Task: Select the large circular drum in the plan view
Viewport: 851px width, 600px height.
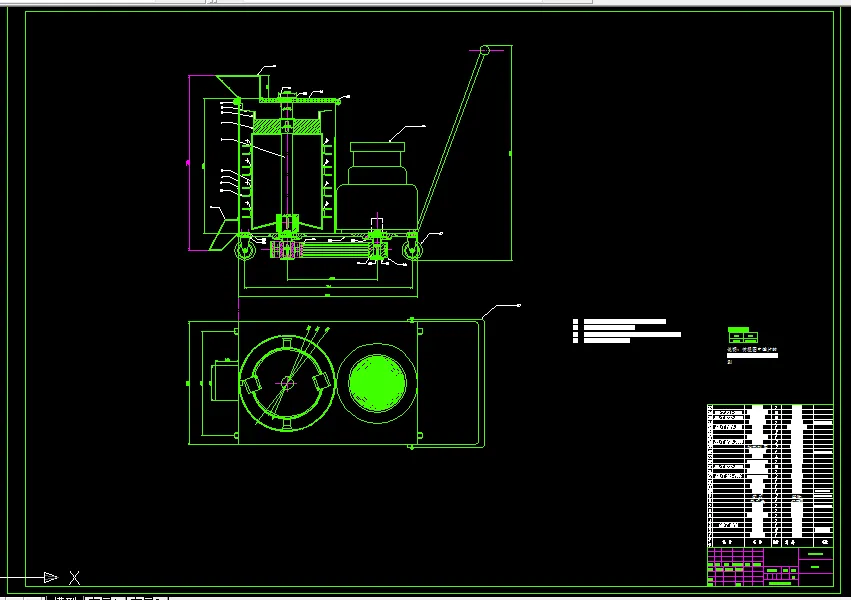Action: [287, 383]
